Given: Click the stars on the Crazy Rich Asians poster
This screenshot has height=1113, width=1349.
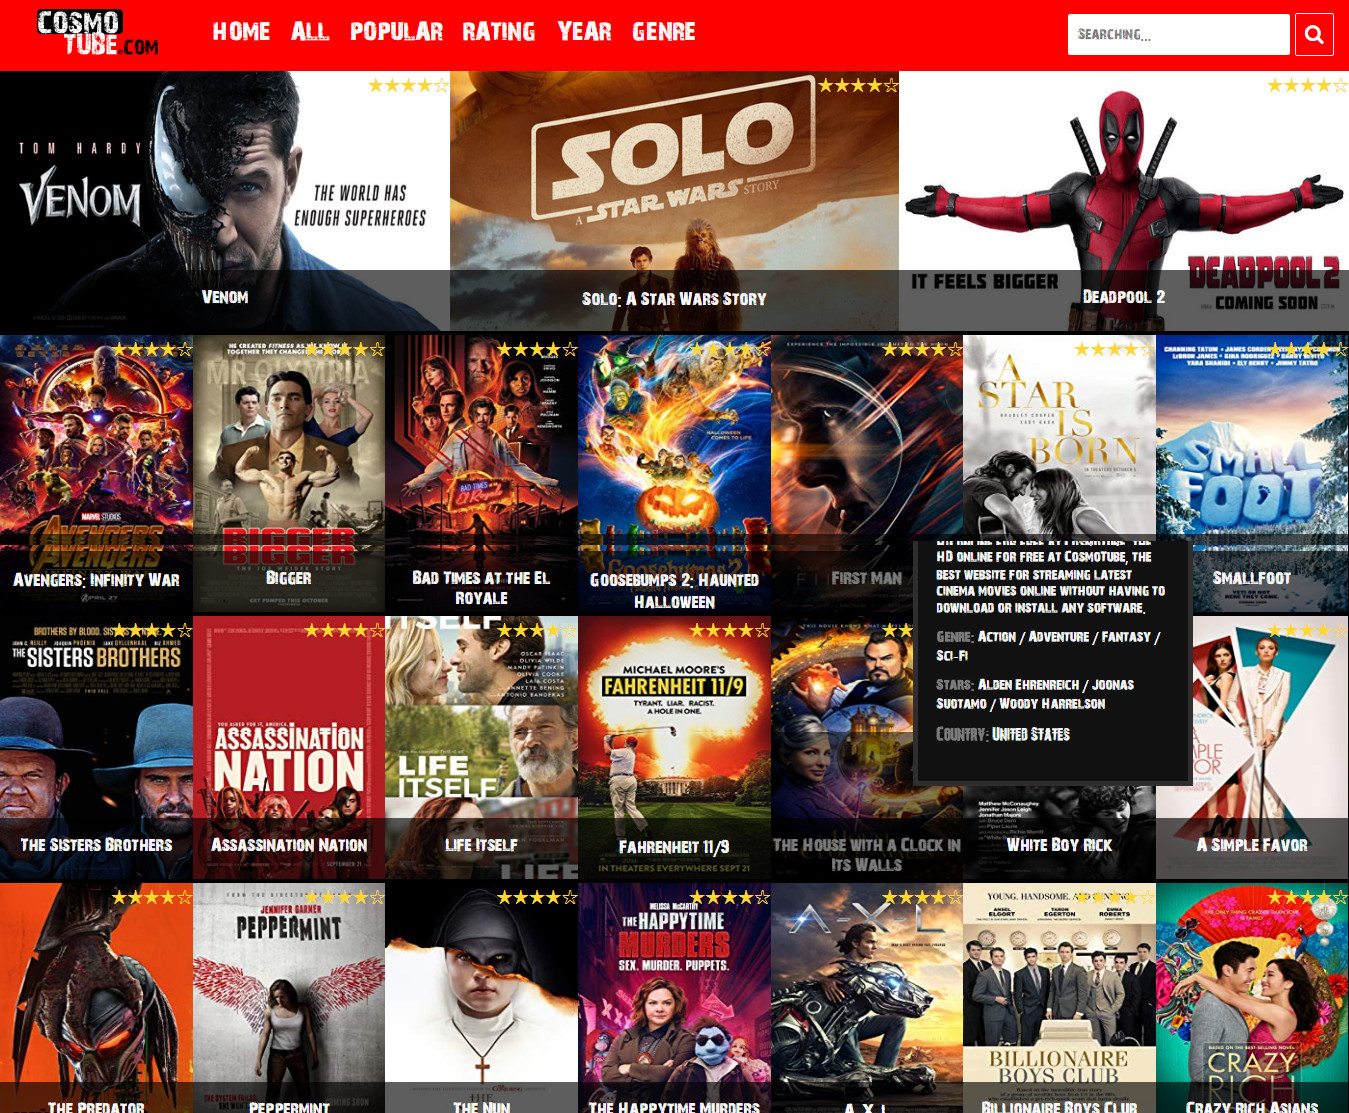Looking at the screenshot, I should tap(1308, 898).
